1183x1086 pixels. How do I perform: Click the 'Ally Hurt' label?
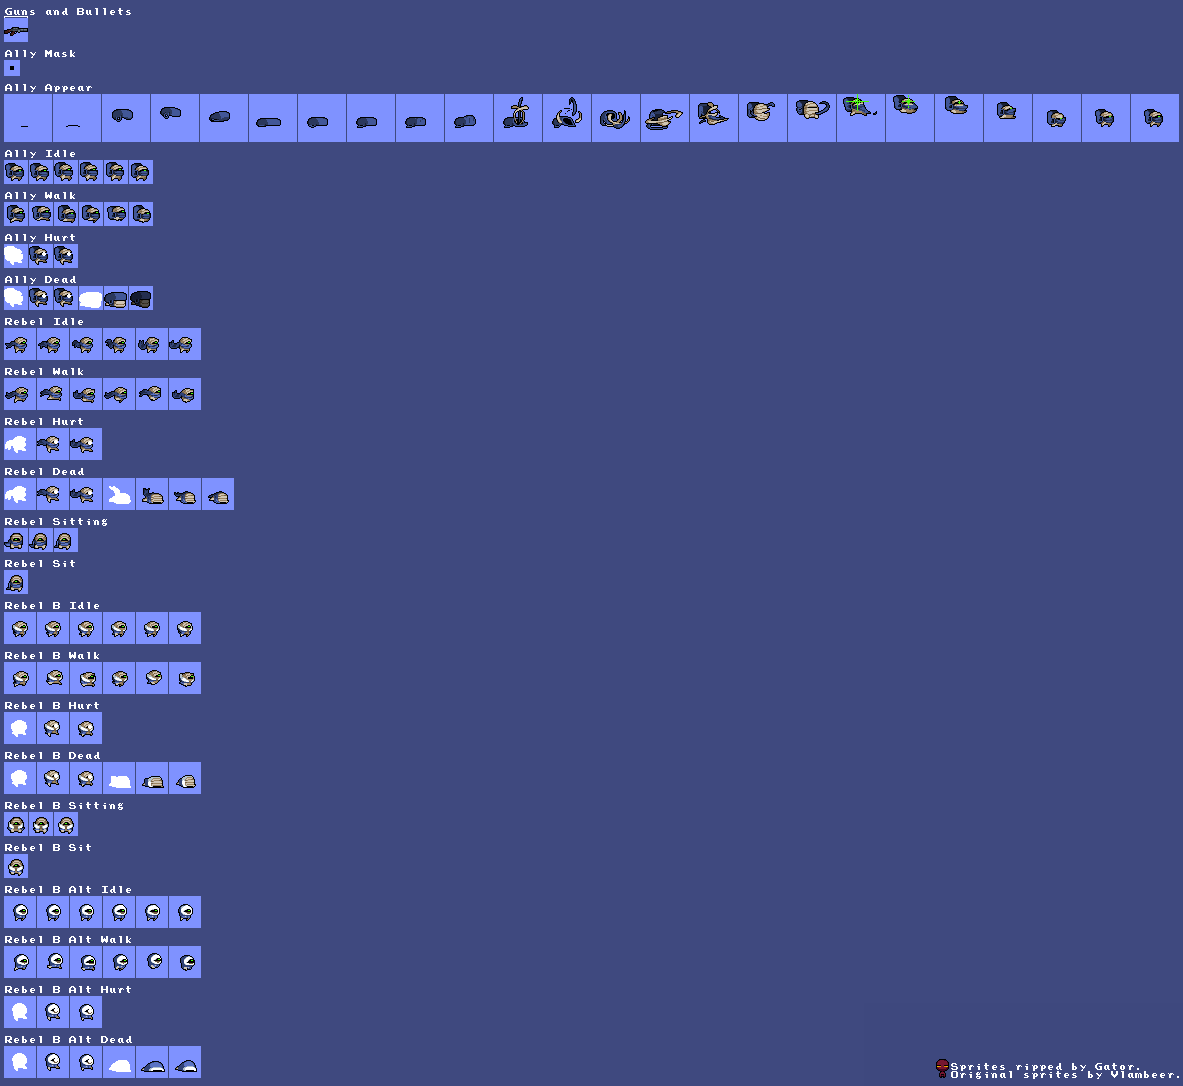coord(40,238)
